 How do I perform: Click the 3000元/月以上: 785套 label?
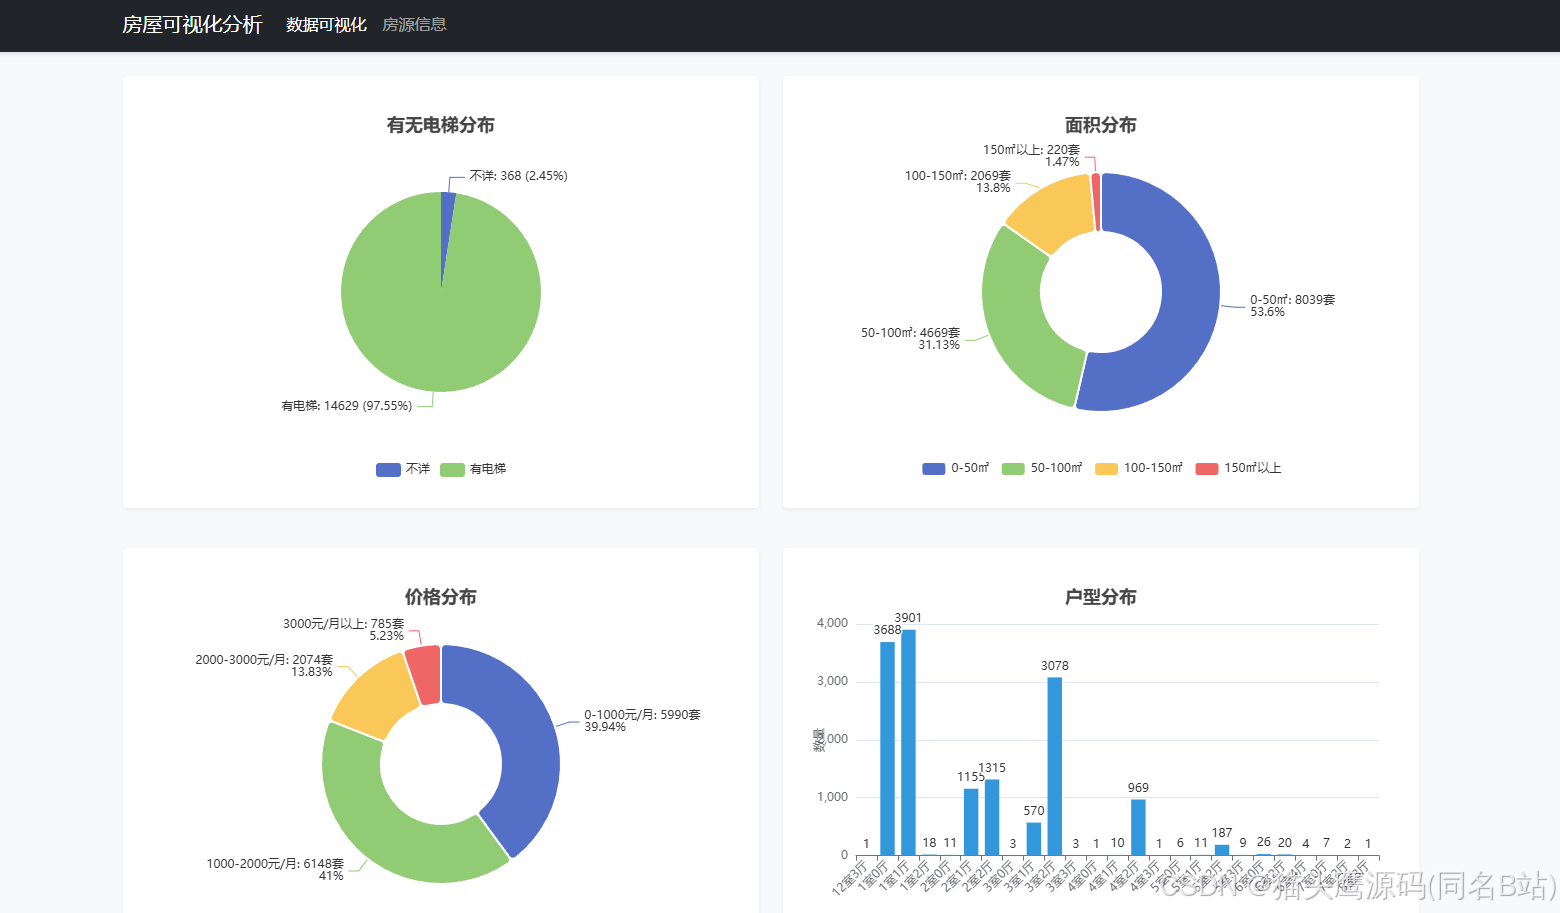click(343, 630)
